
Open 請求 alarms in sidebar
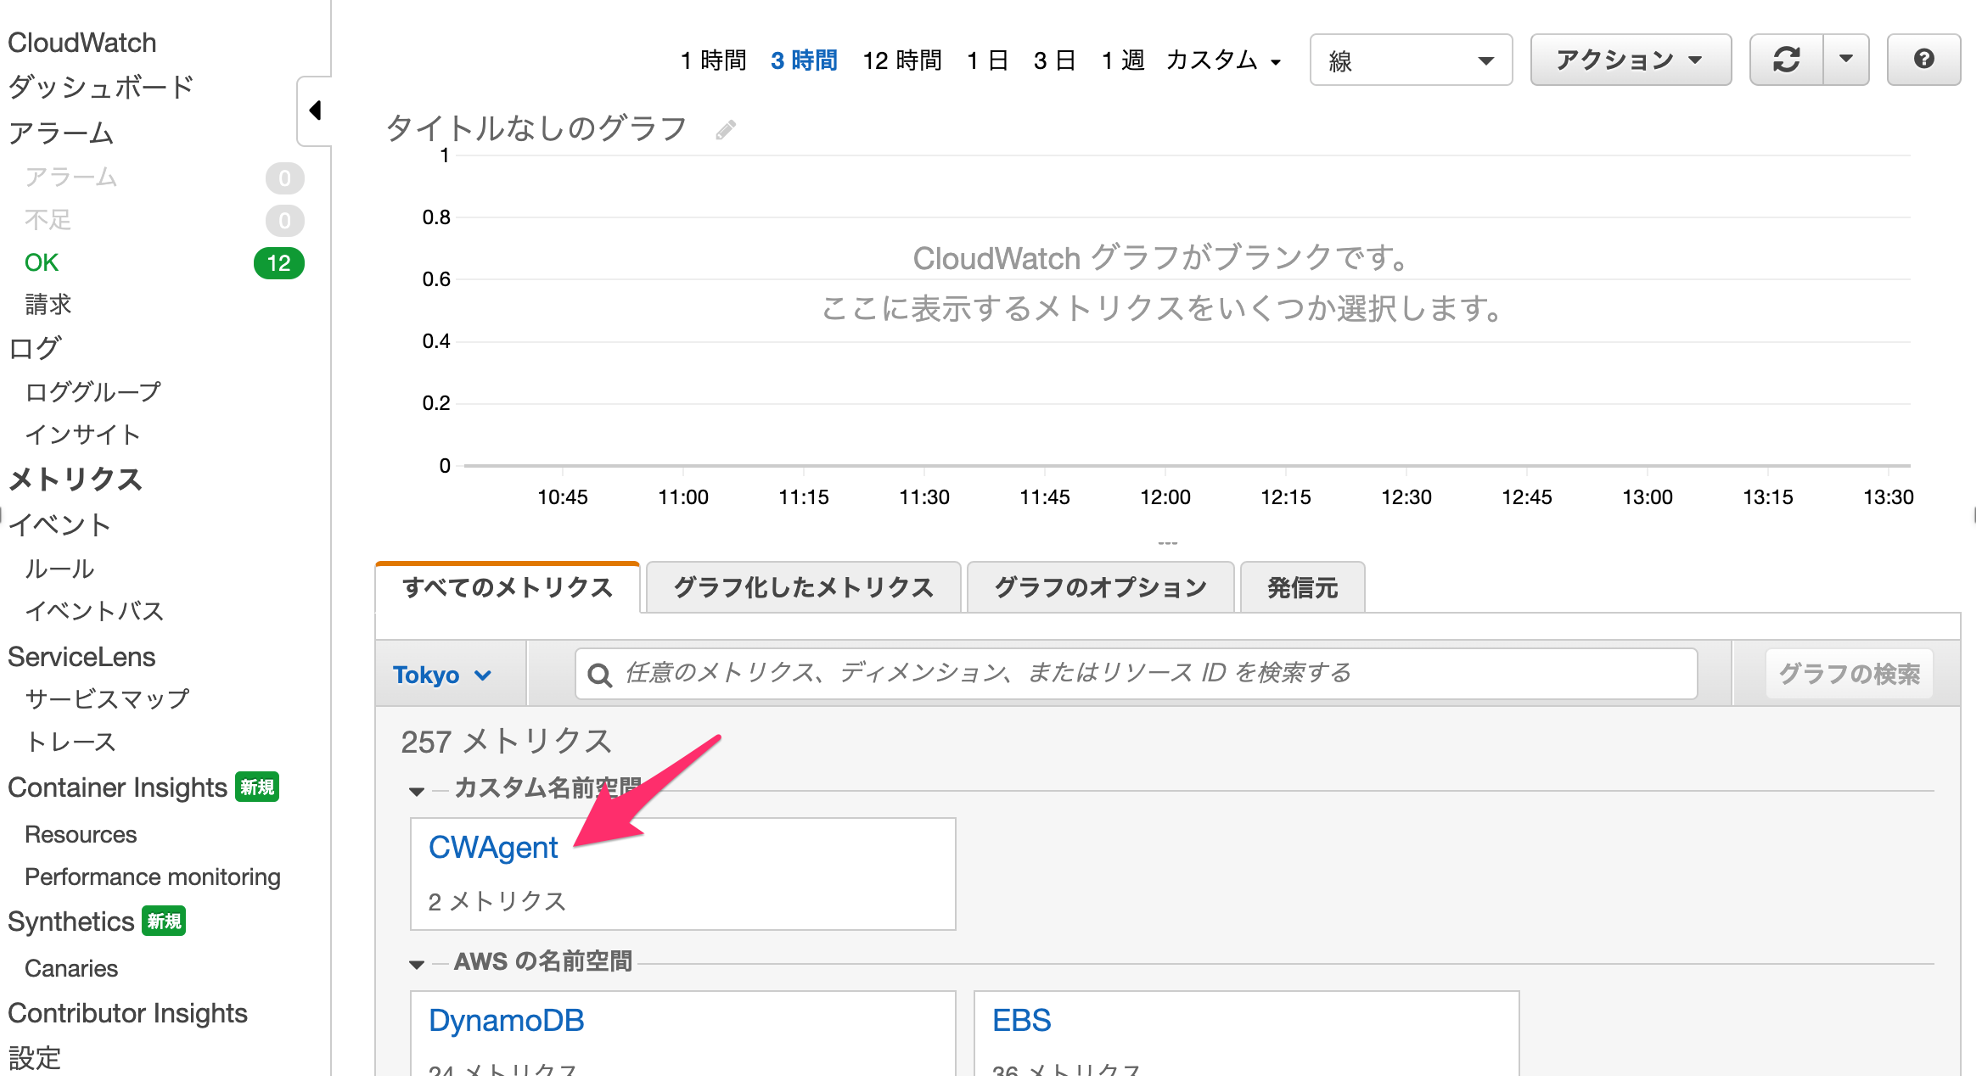pos(48,304)
